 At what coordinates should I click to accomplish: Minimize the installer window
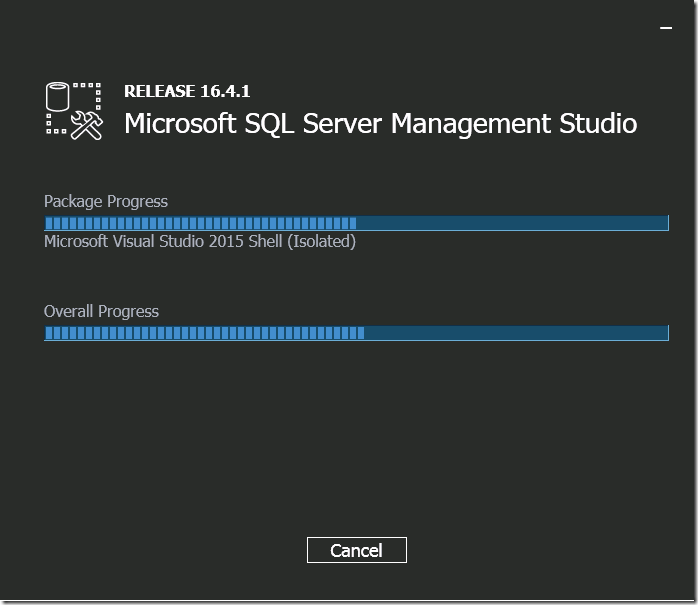[666, 28]
